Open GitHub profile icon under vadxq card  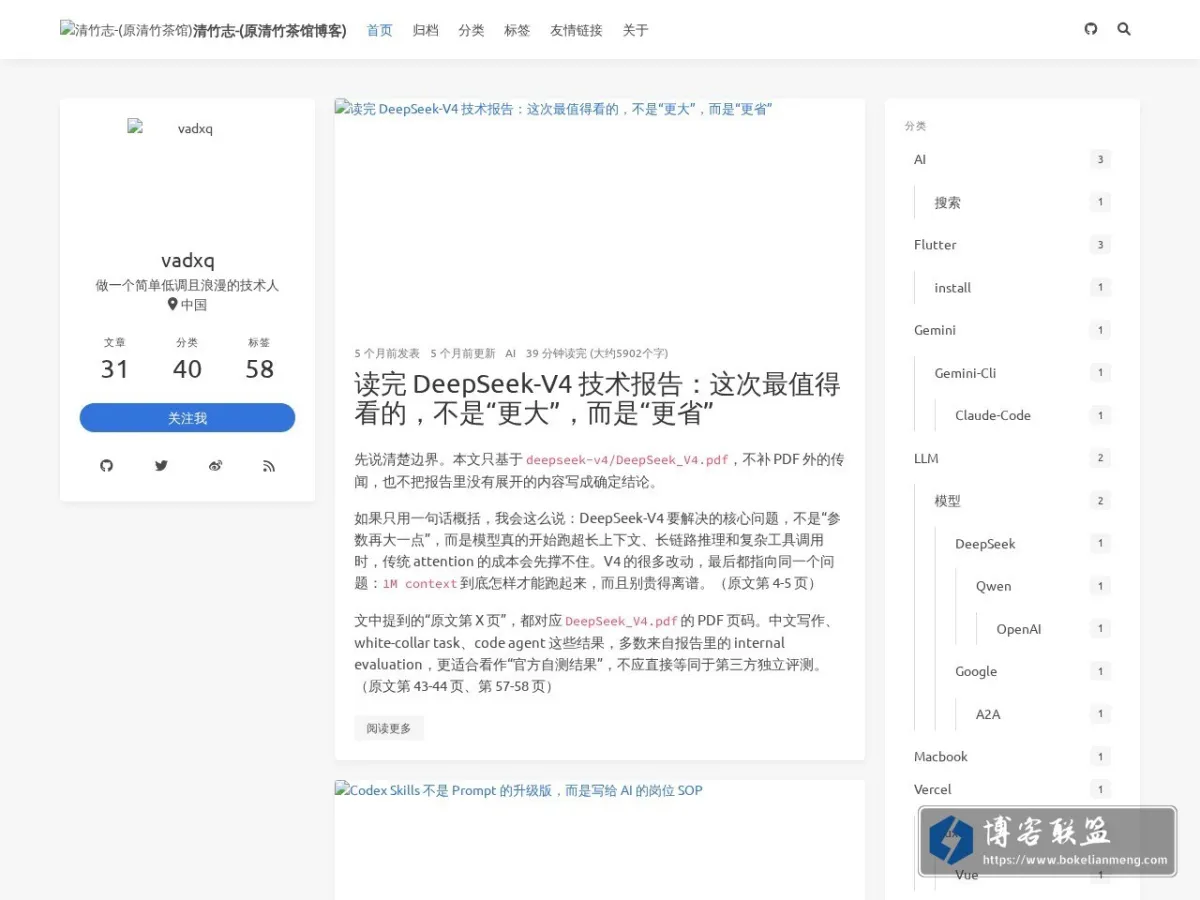point(107,466)
